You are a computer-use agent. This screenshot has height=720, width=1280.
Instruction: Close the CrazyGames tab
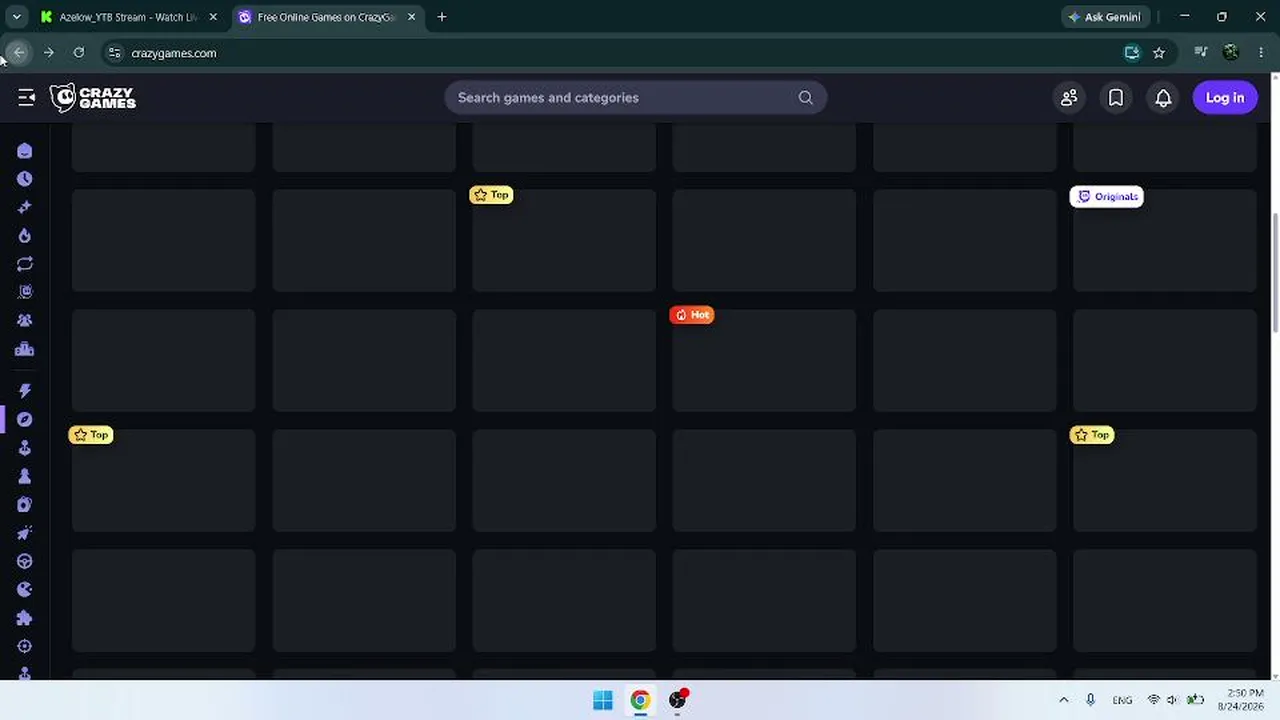click(x=411, y=17)
